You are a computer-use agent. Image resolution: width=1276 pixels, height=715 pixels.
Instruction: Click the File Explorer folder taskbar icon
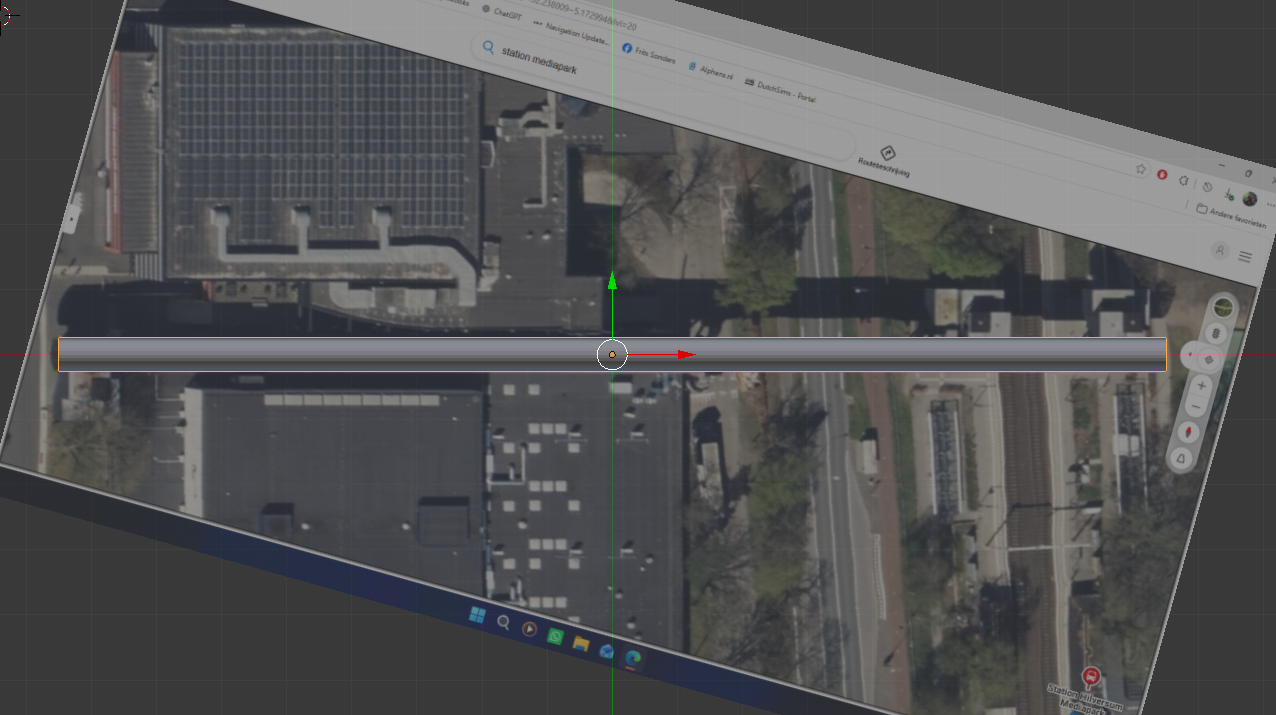[580, 644]
